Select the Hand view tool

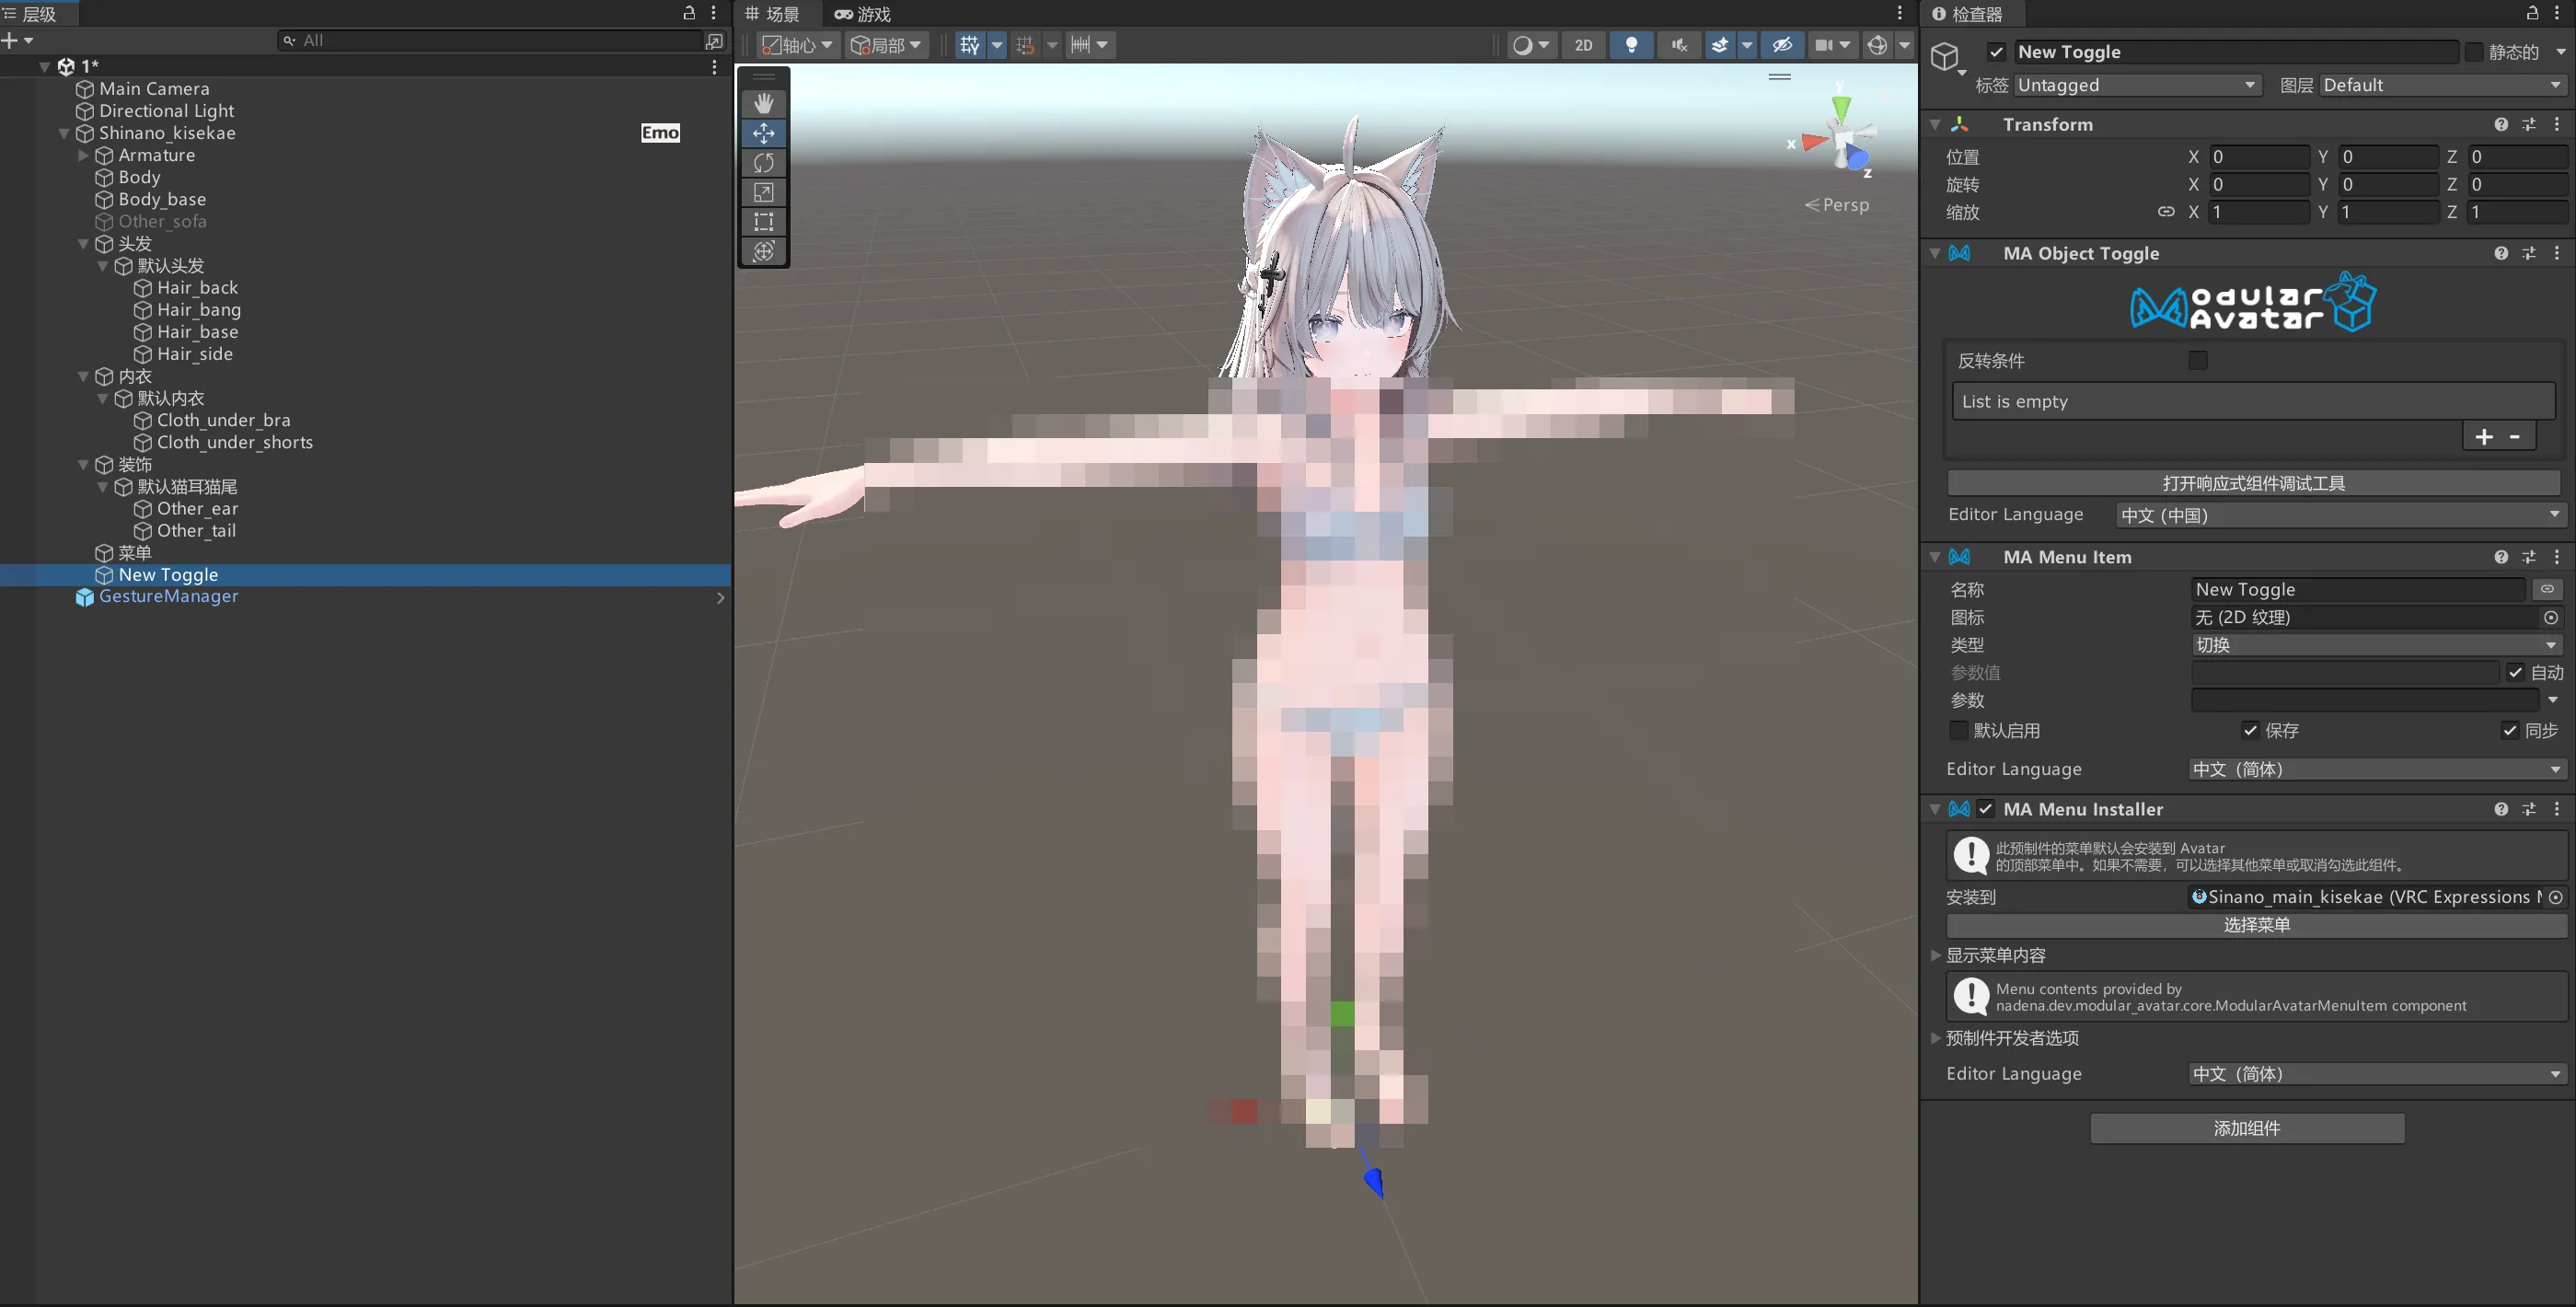point(764,103)
